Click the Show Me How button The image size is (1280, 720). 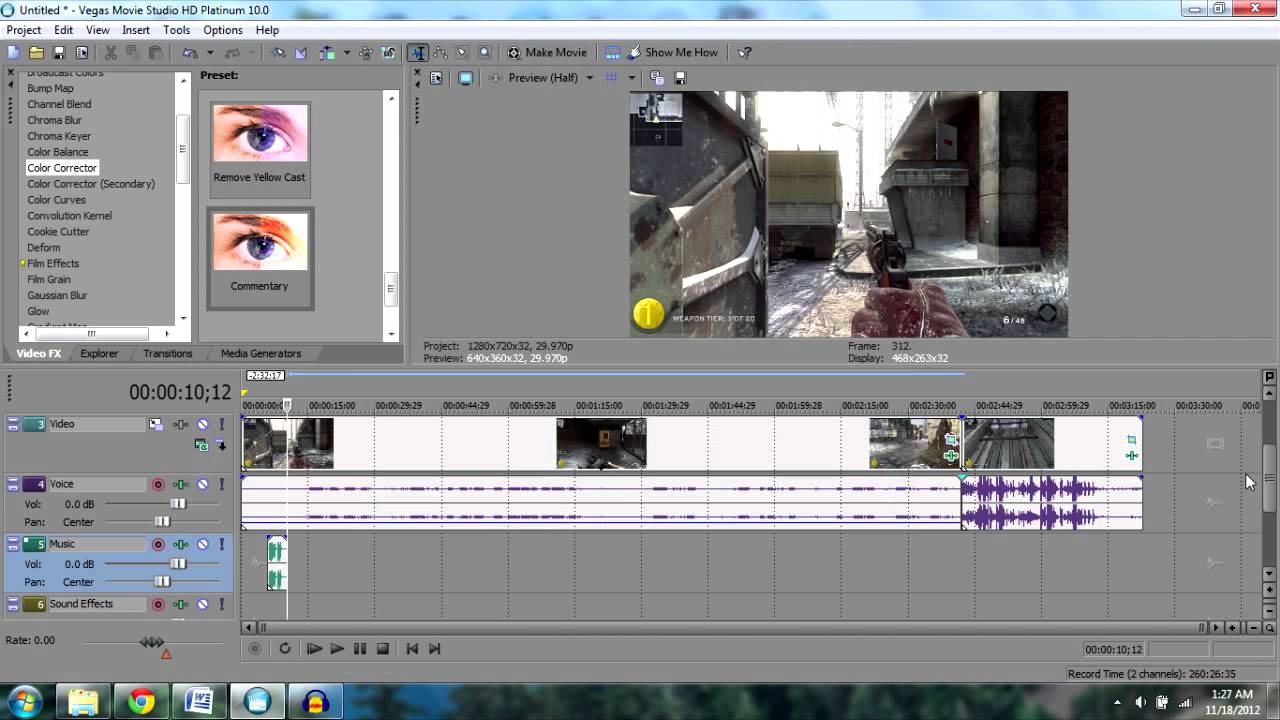pyautogui.click(x=672, y=53)
